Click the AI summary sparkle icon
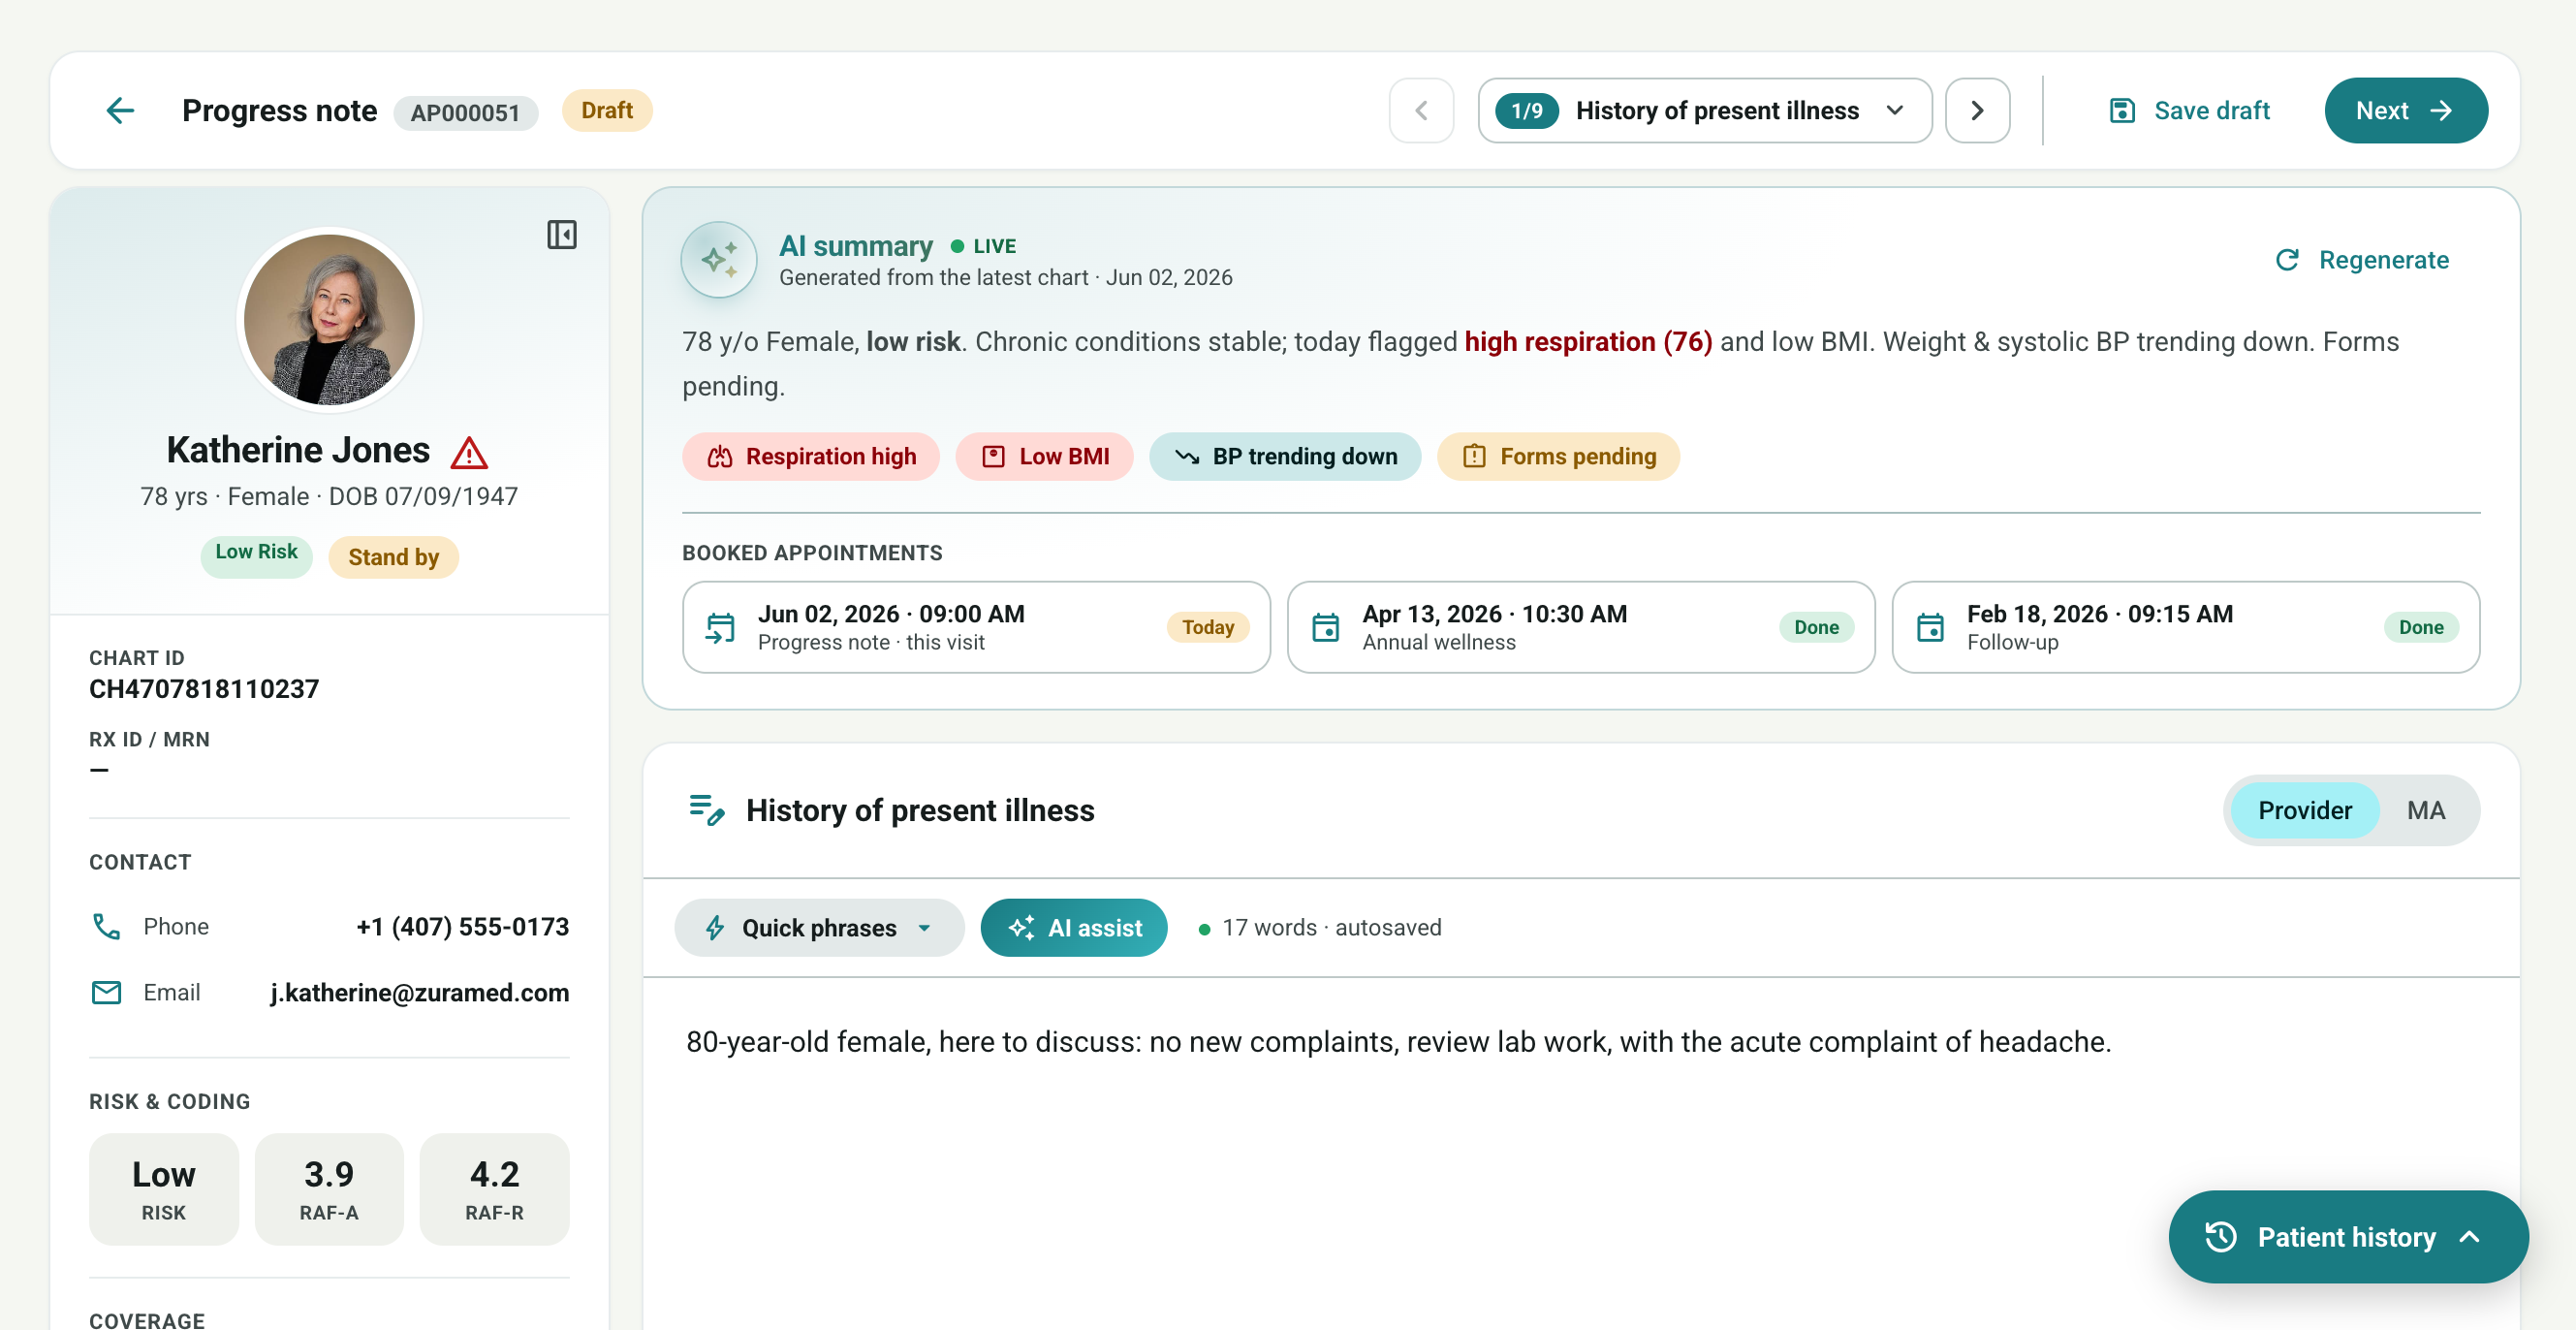 (719, 260)
